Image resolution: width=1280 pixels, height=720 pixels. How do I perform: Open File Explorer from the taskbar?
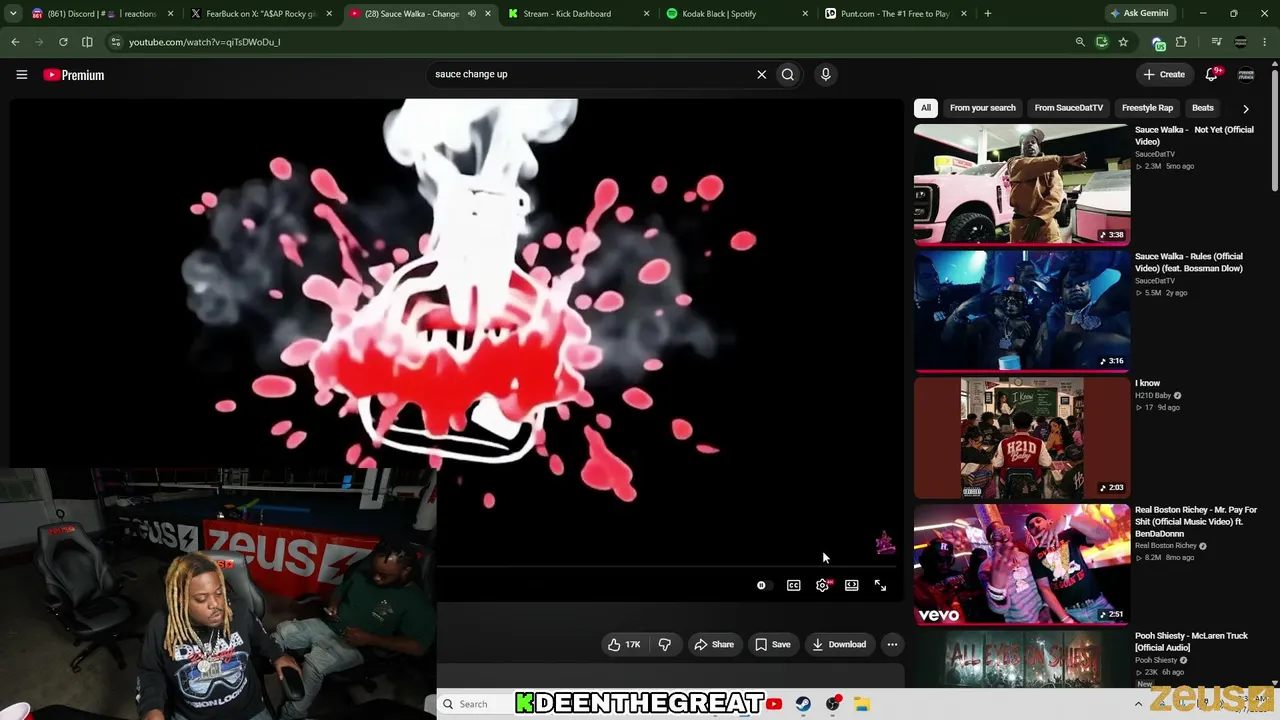point(862,704)
